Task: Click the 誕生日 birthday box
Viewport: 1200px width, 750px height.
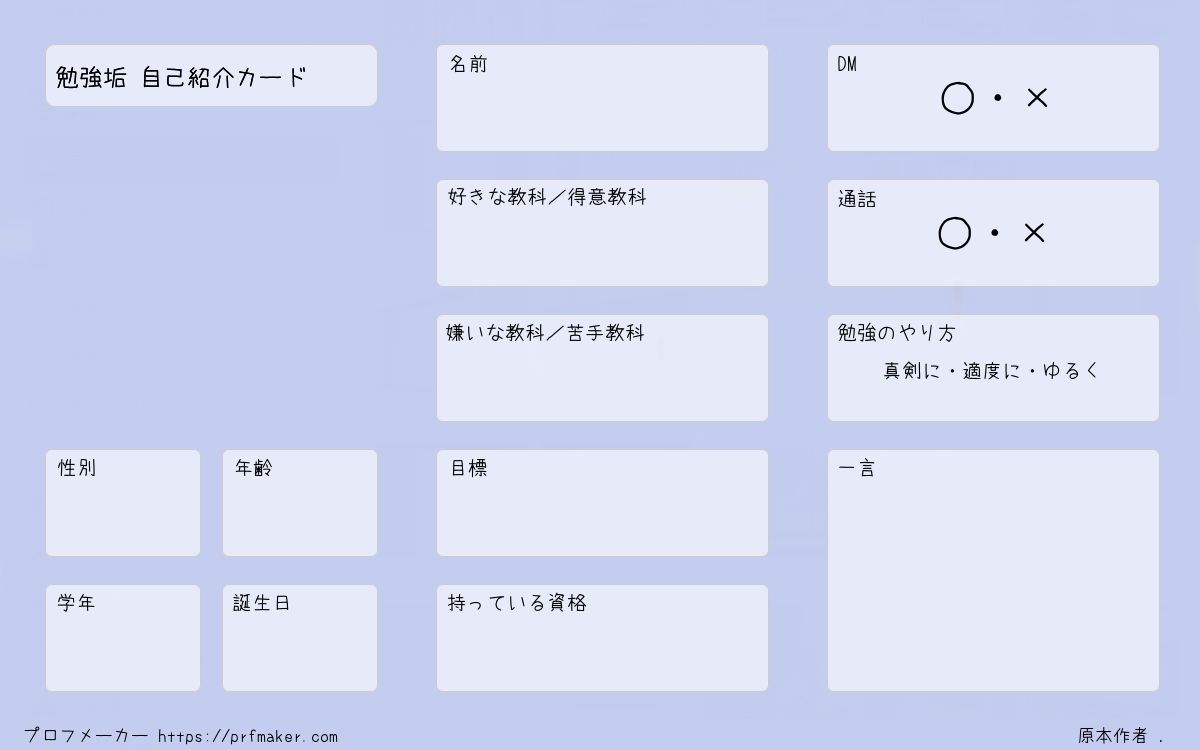Action: click(x=300, y=638)
